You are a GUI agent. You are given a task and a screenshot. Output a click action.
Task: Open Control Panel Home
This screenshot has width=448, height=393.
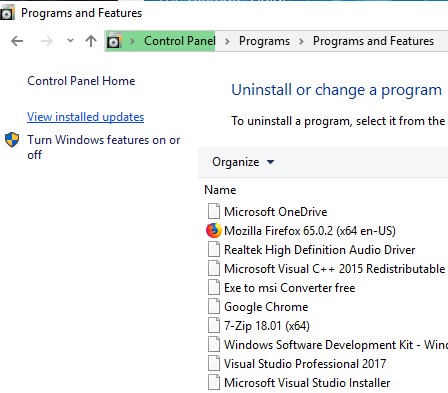pos(81,81)
